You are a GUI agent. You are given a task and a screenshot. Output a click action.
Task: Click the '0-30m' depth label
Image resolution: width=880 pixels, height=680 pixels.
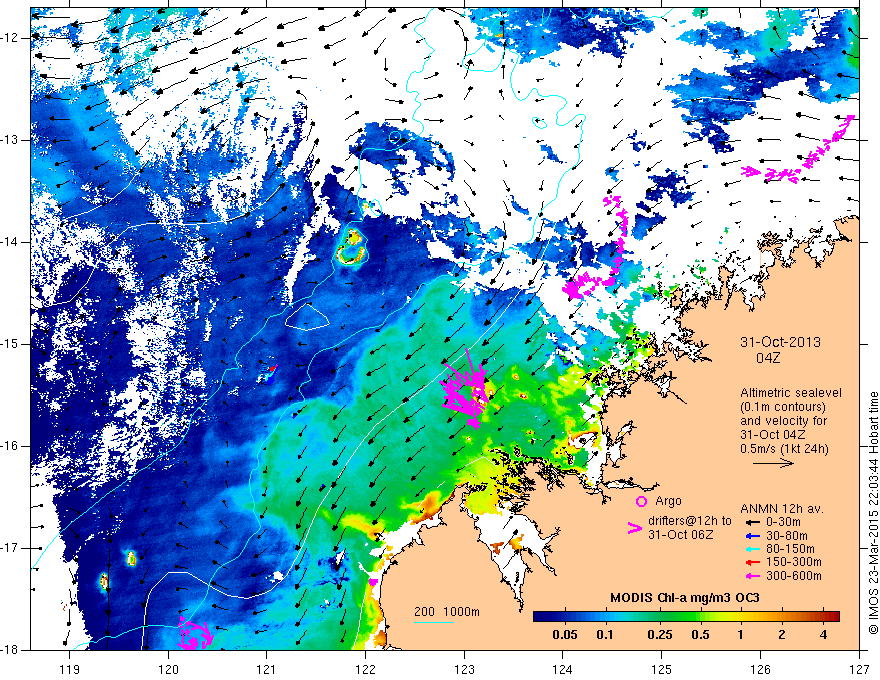click(782, 522)
